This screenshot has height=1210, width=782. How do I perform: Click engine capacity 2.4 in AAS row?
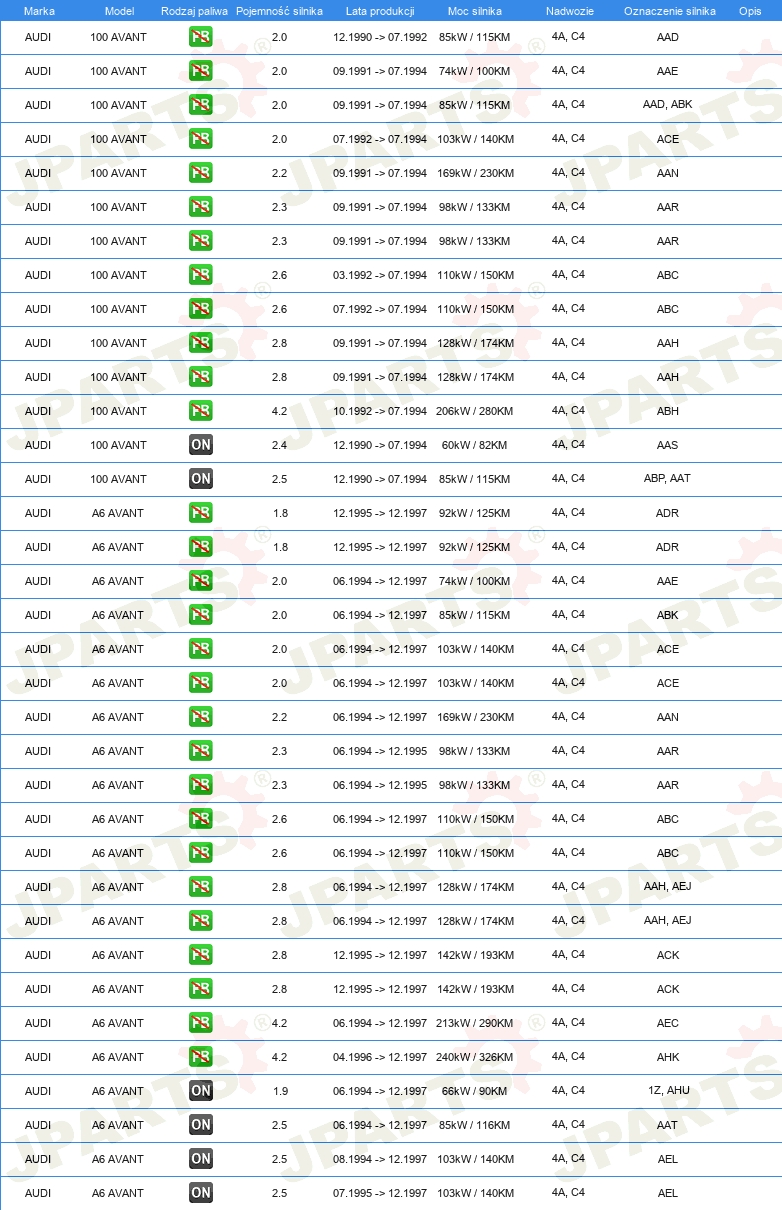(x=279, y=445)
